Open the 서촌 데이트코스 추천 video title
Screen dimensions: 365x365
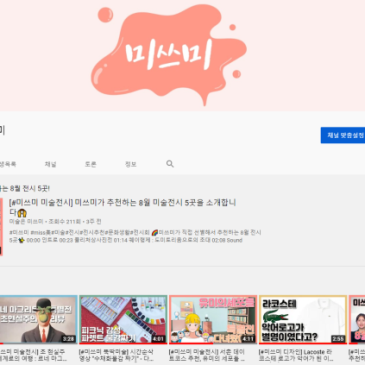pos(207,355)
